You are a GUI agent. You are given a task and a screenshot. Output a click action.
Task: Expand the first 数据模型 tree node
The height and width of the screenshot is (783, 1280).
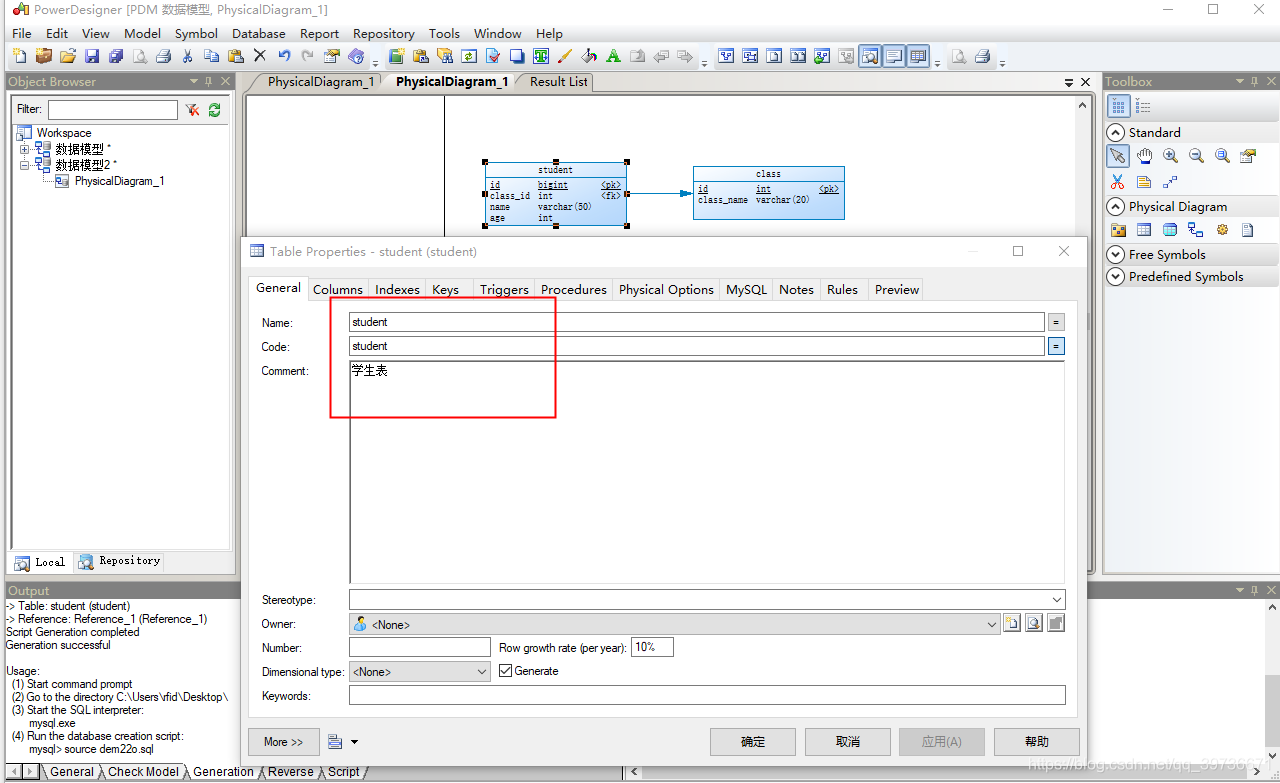[x=25, y=149]
